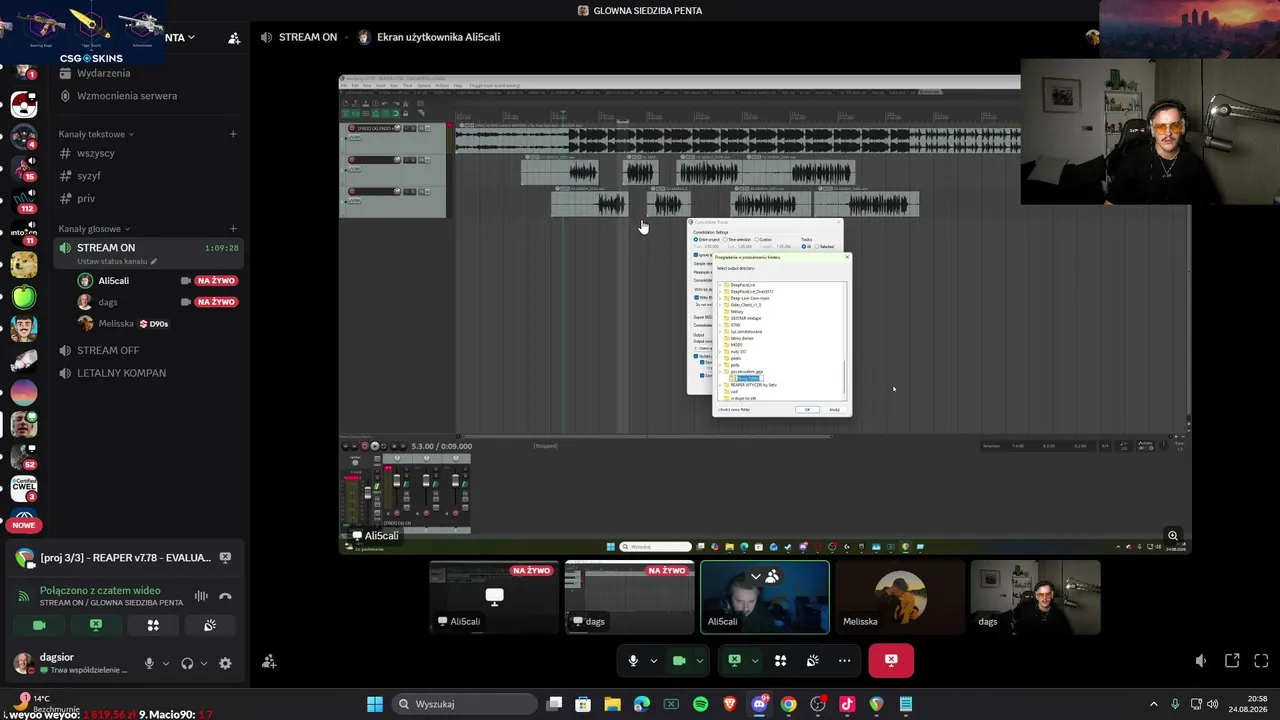Click Anuluj in streamed folder browser dialog
Screen dimensions: 1280x720
834,409
